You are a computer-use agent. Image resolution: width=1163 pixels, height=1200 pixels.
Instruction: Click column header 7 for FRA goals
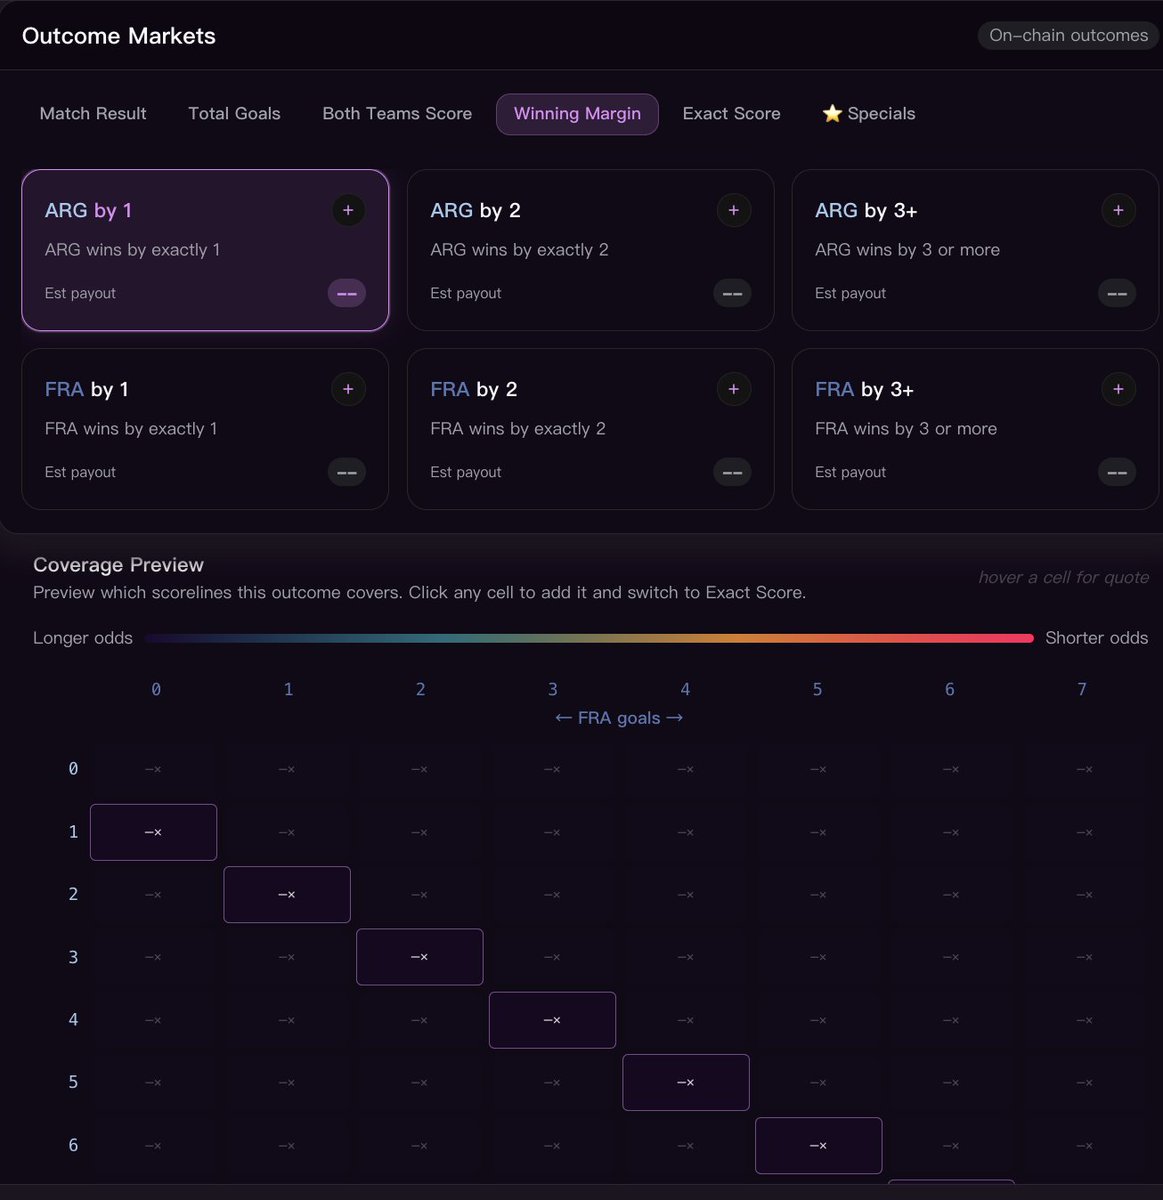(1081, 689)
